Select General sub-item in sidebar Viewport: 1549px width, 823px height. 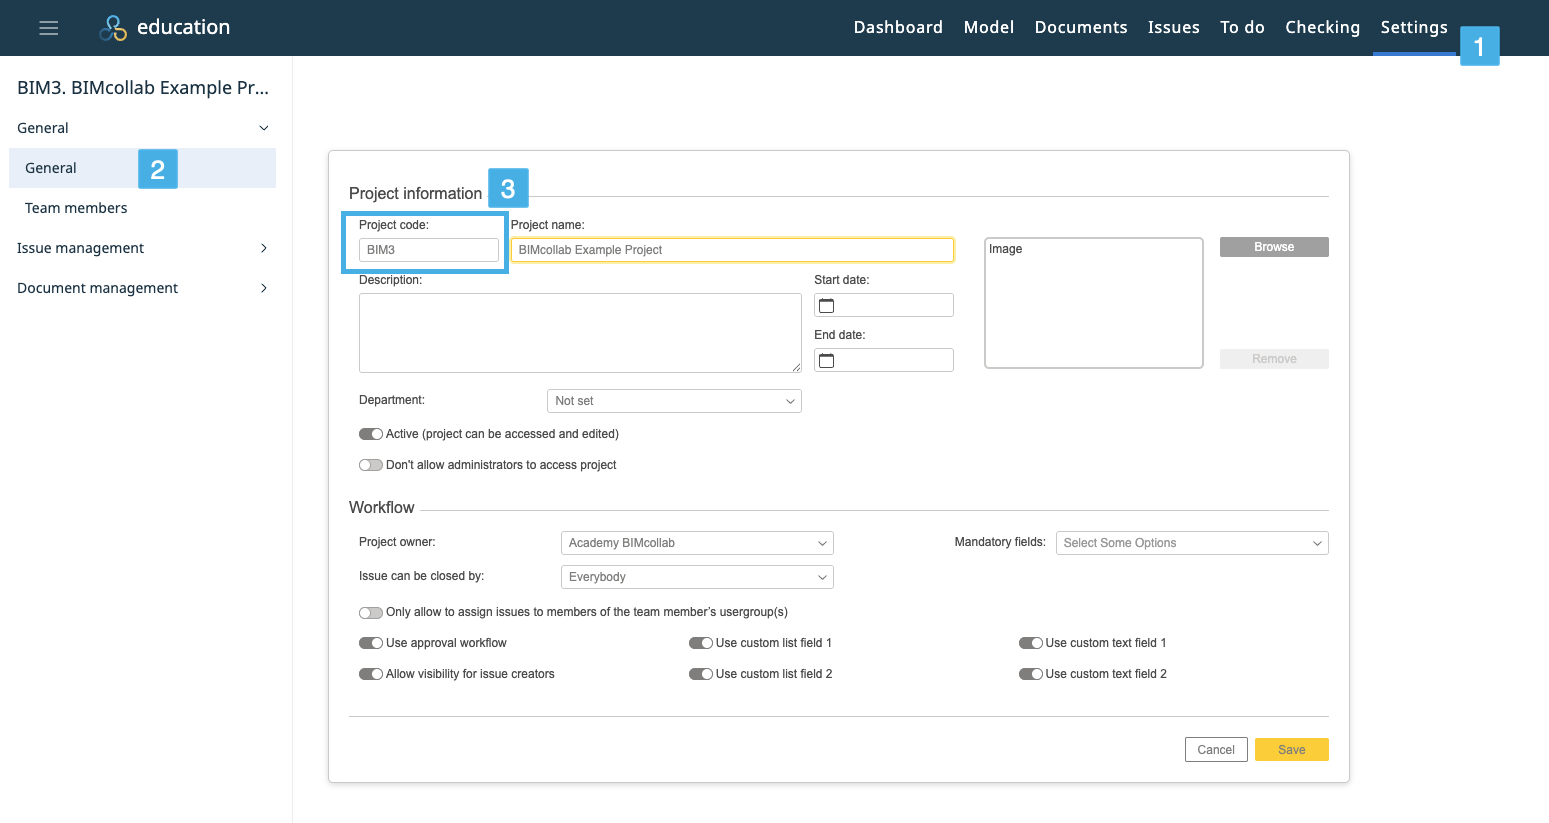tap(142, 168)
